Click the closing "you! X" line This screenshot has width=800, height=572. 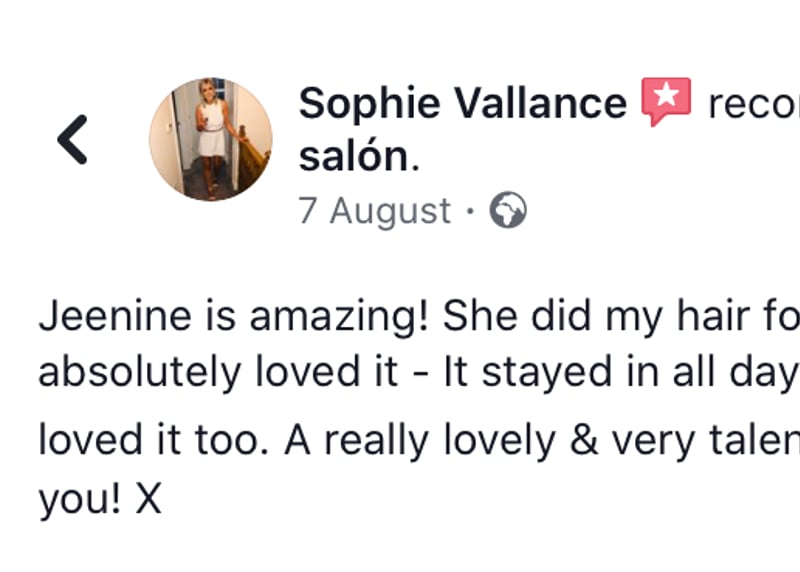point(100,497)
